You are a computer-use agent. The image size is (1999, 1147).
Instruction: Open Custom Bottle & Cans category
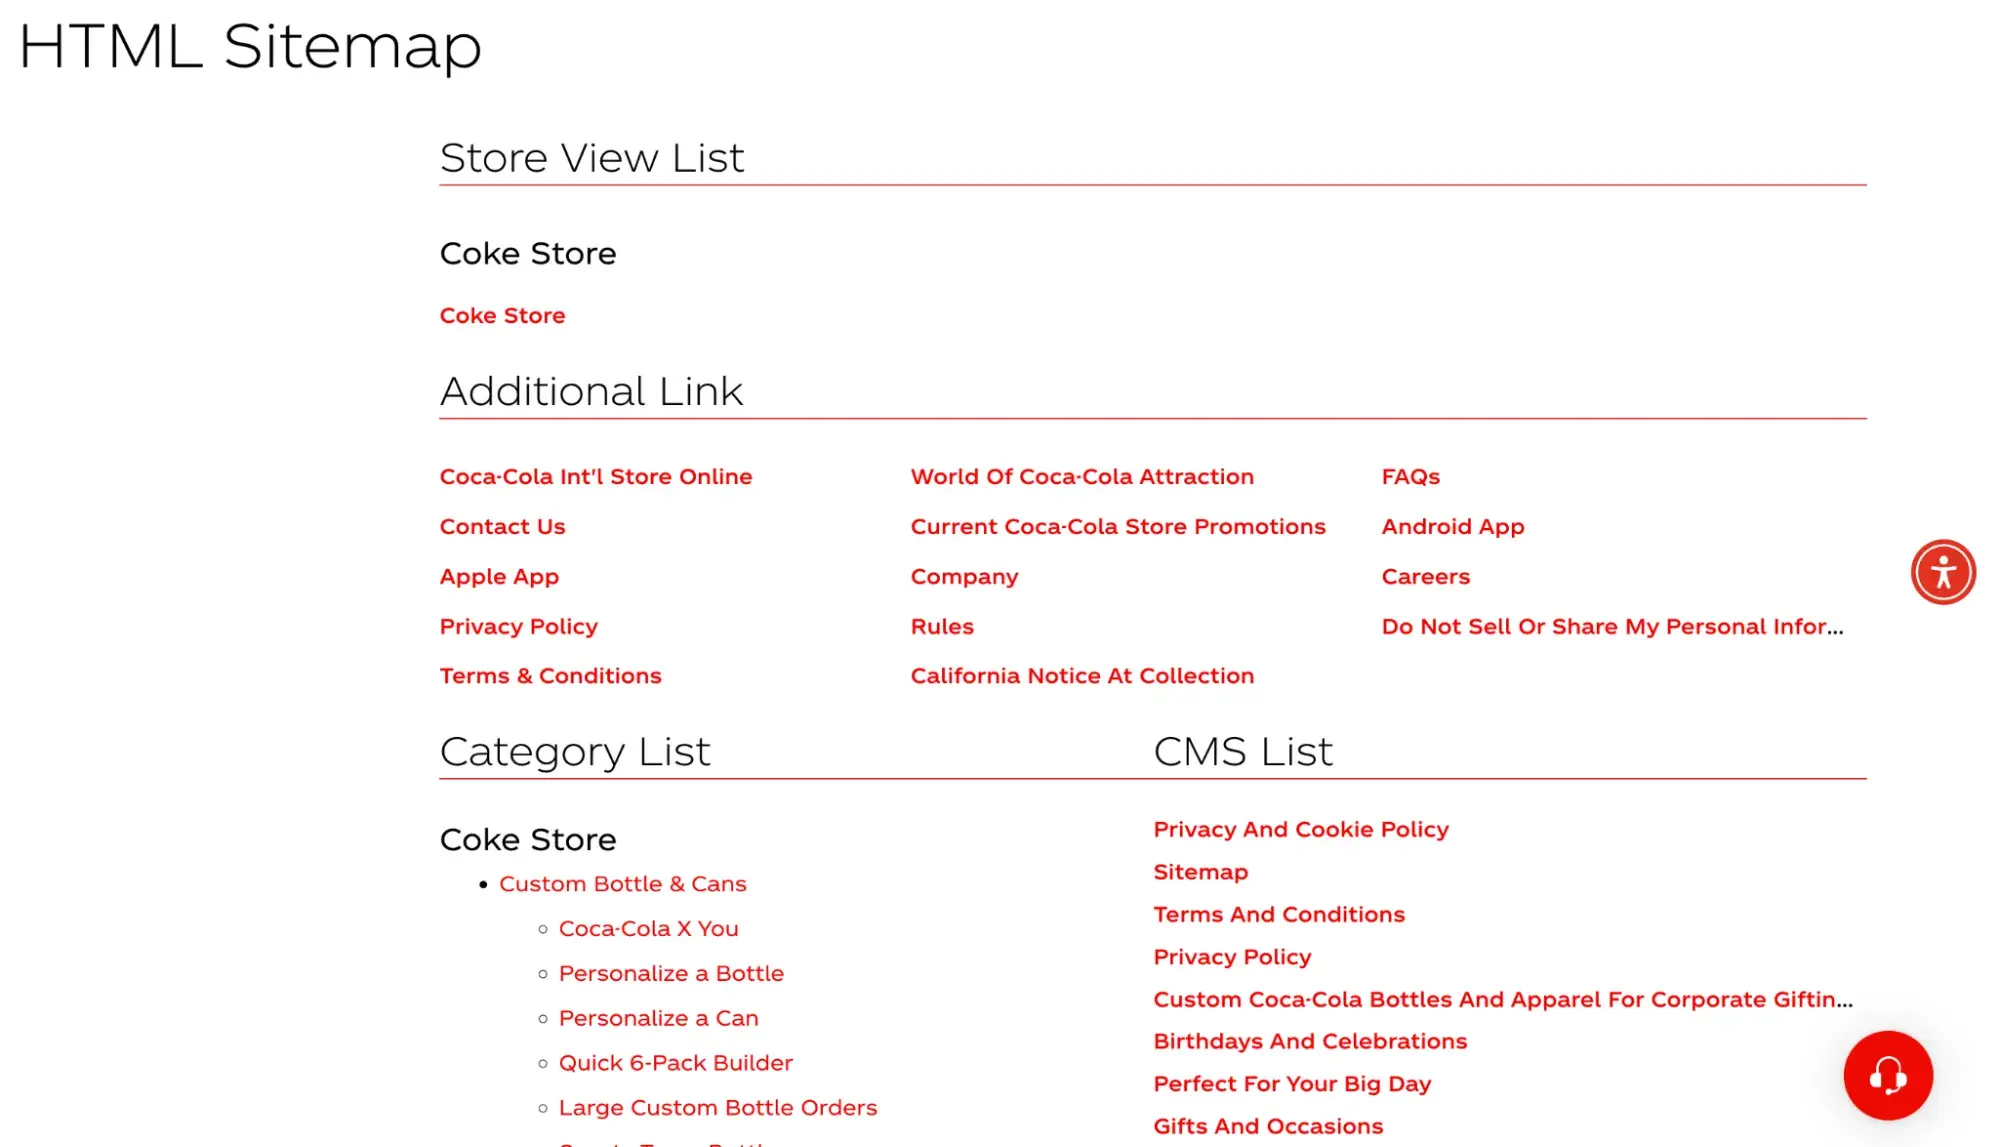point(622,883)
